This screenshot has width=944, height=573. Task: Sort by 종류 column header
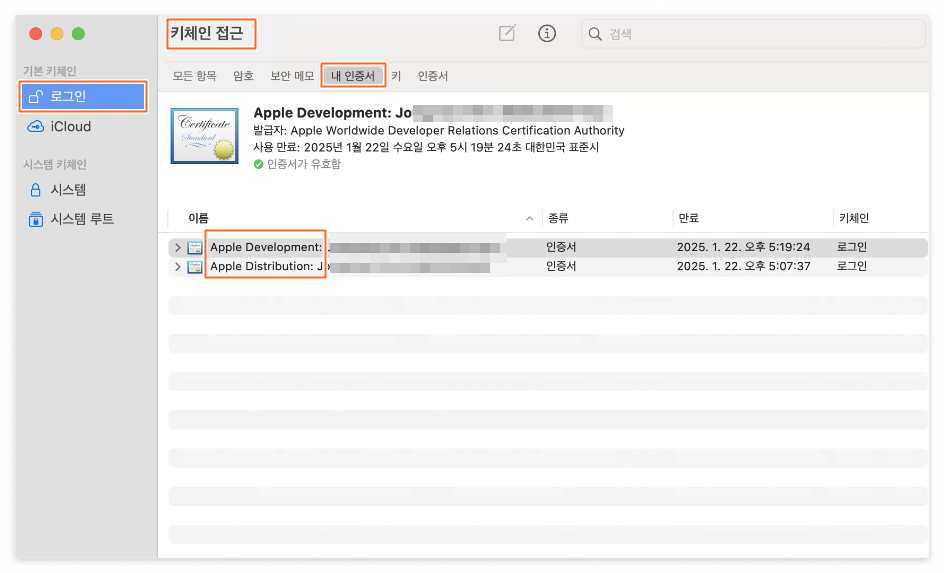click(x=558, y=218)
